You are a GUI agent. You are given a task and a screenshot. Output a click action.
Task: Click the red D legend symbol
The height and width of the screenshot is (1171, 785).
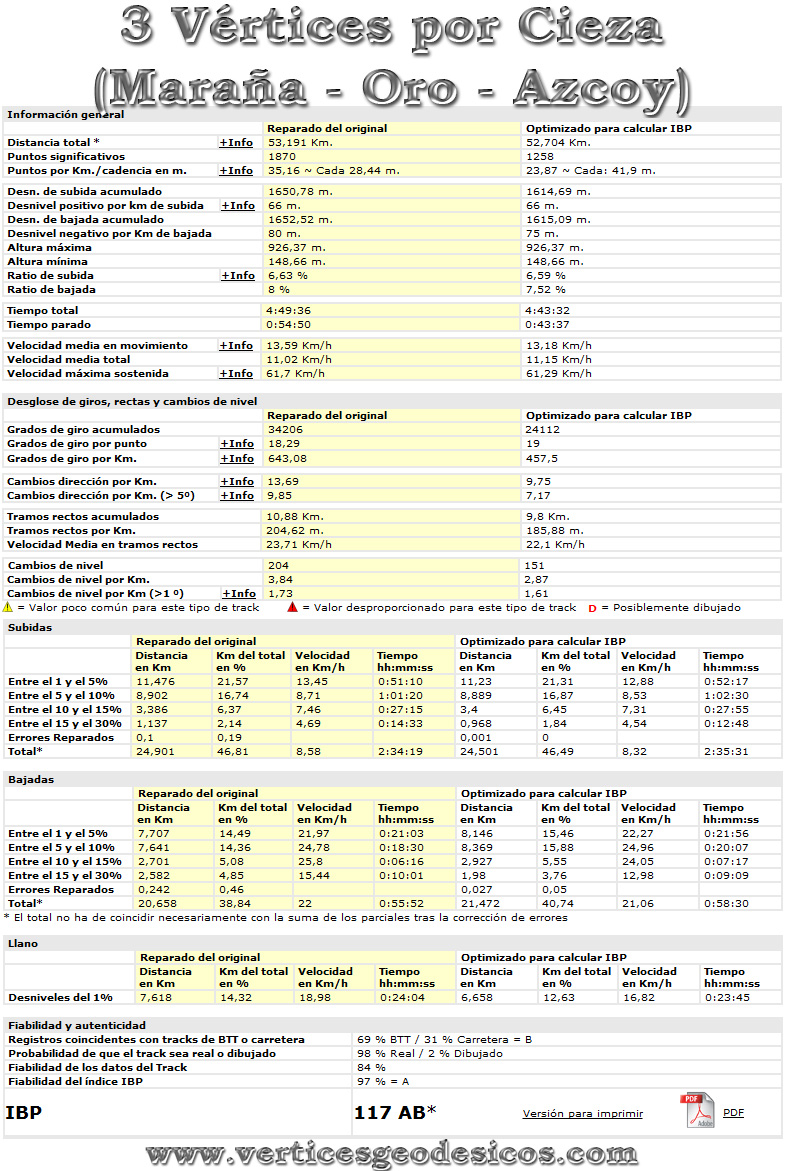point(592,608)
